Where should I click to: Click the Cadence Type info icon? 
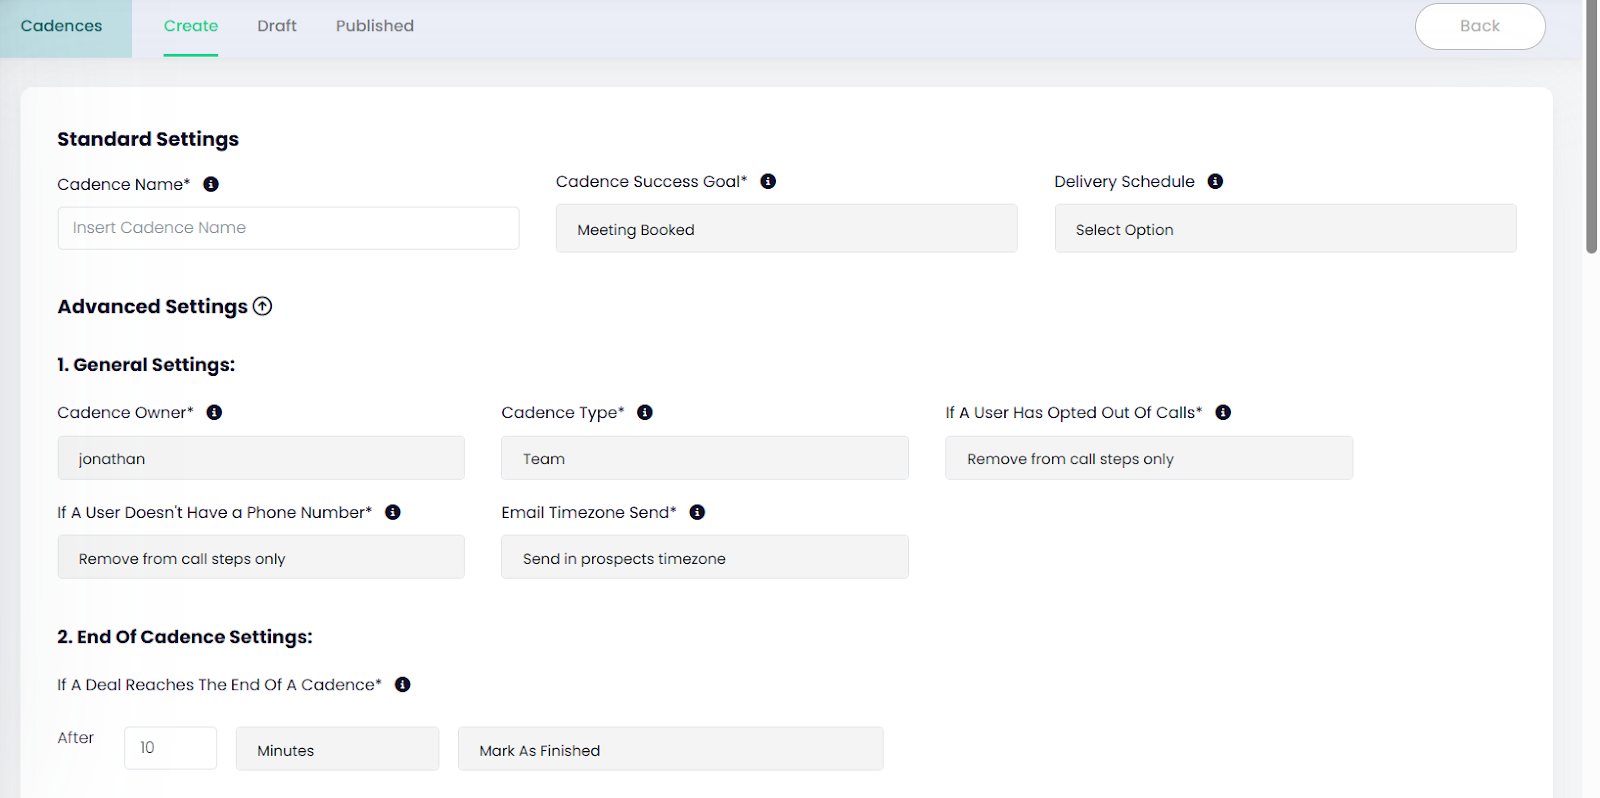[x=645, y=412]
